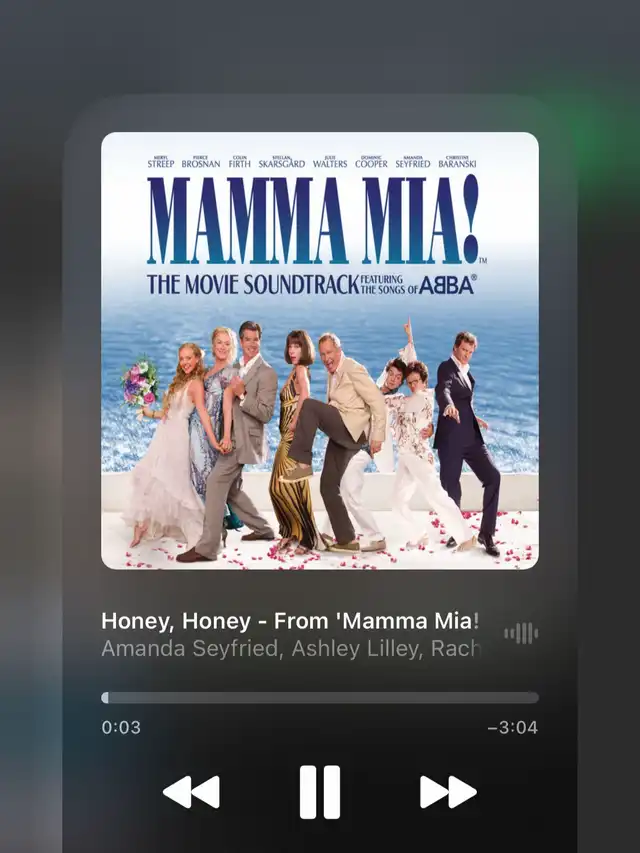Click the STREEP name on cover
640x853 pixels.
click(161, 162)
